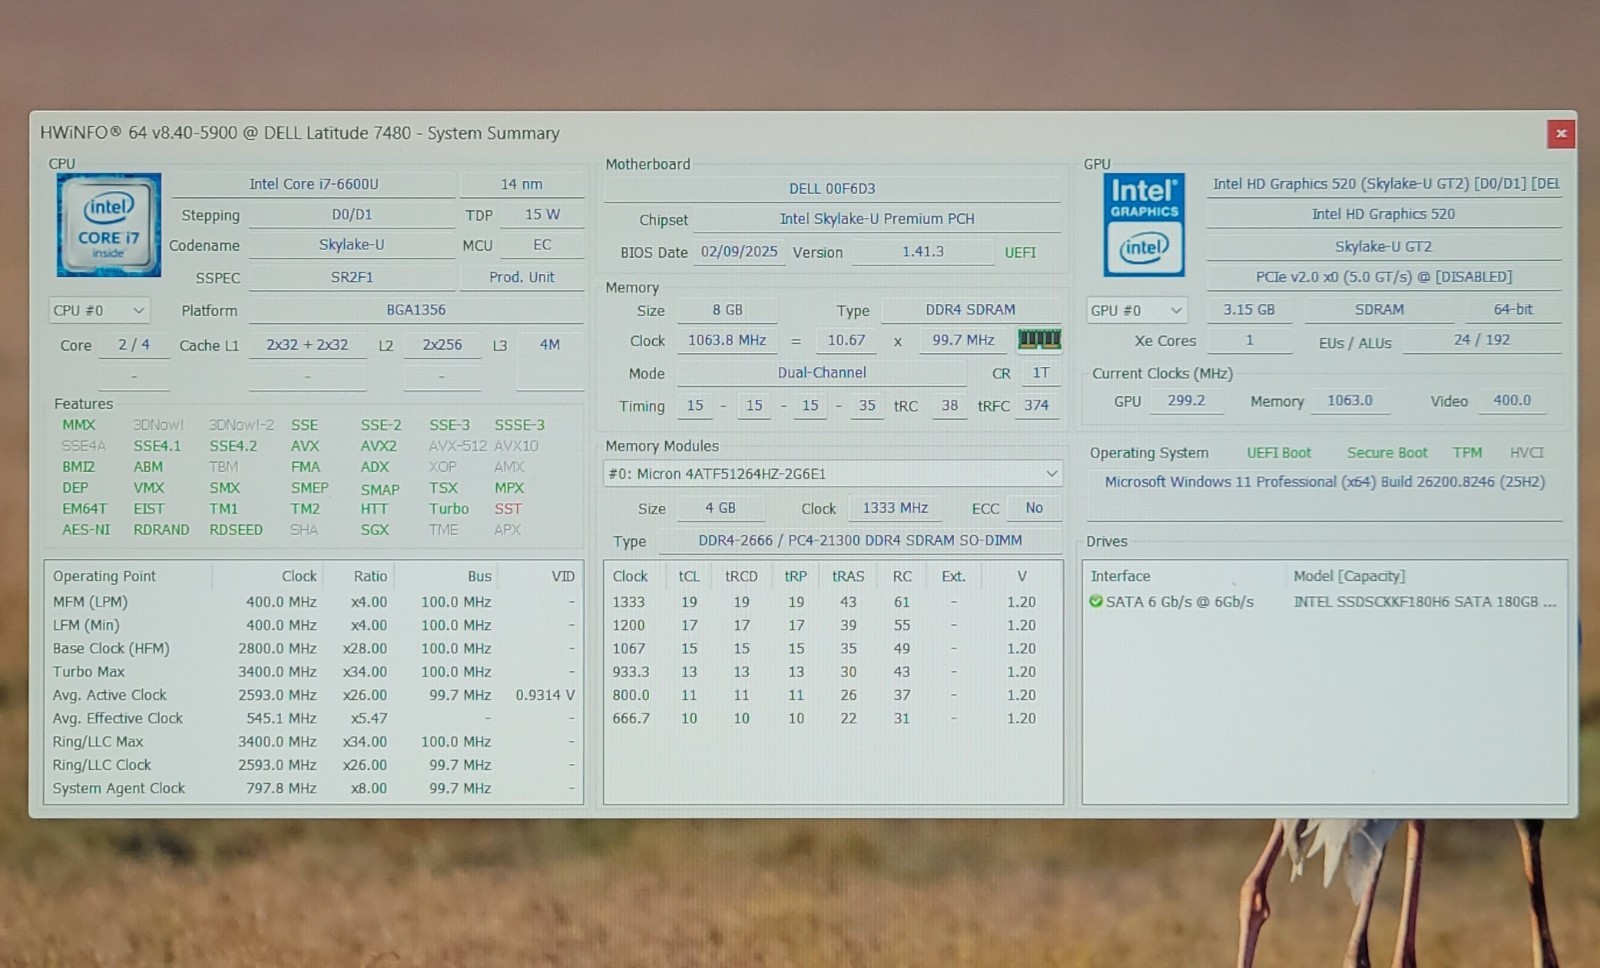1600x968 pixels.
Task: Click the green SATA drive status icon
Action: click(1096, 602)
